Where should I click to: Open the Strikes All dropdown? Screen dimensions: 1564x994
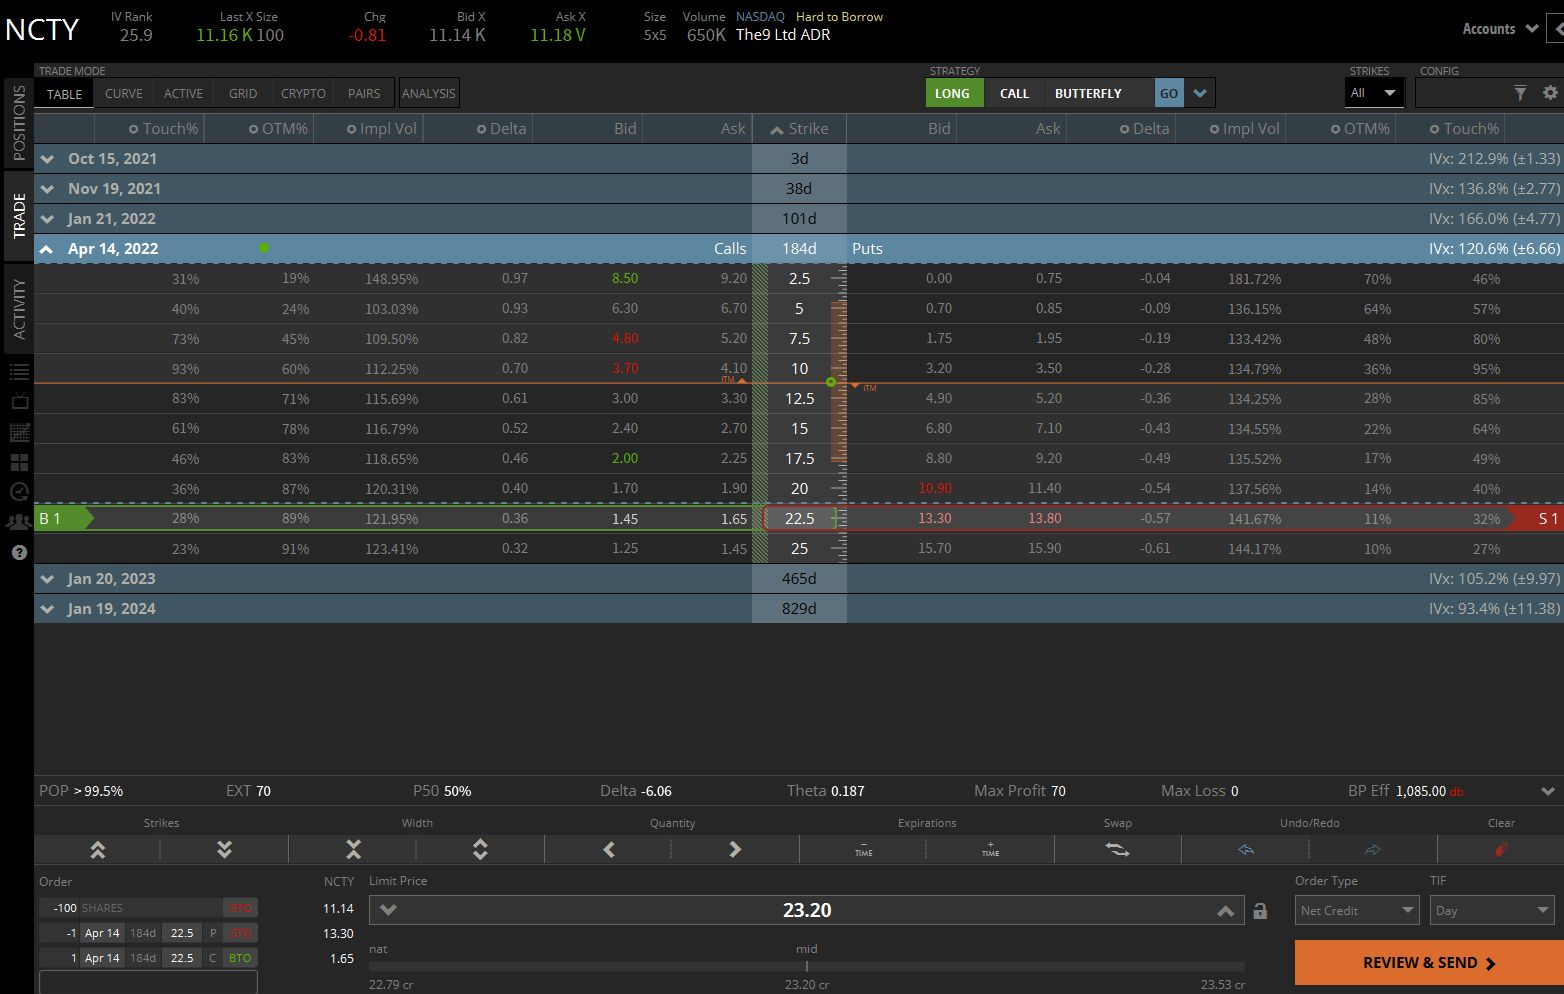point(1374,93)
